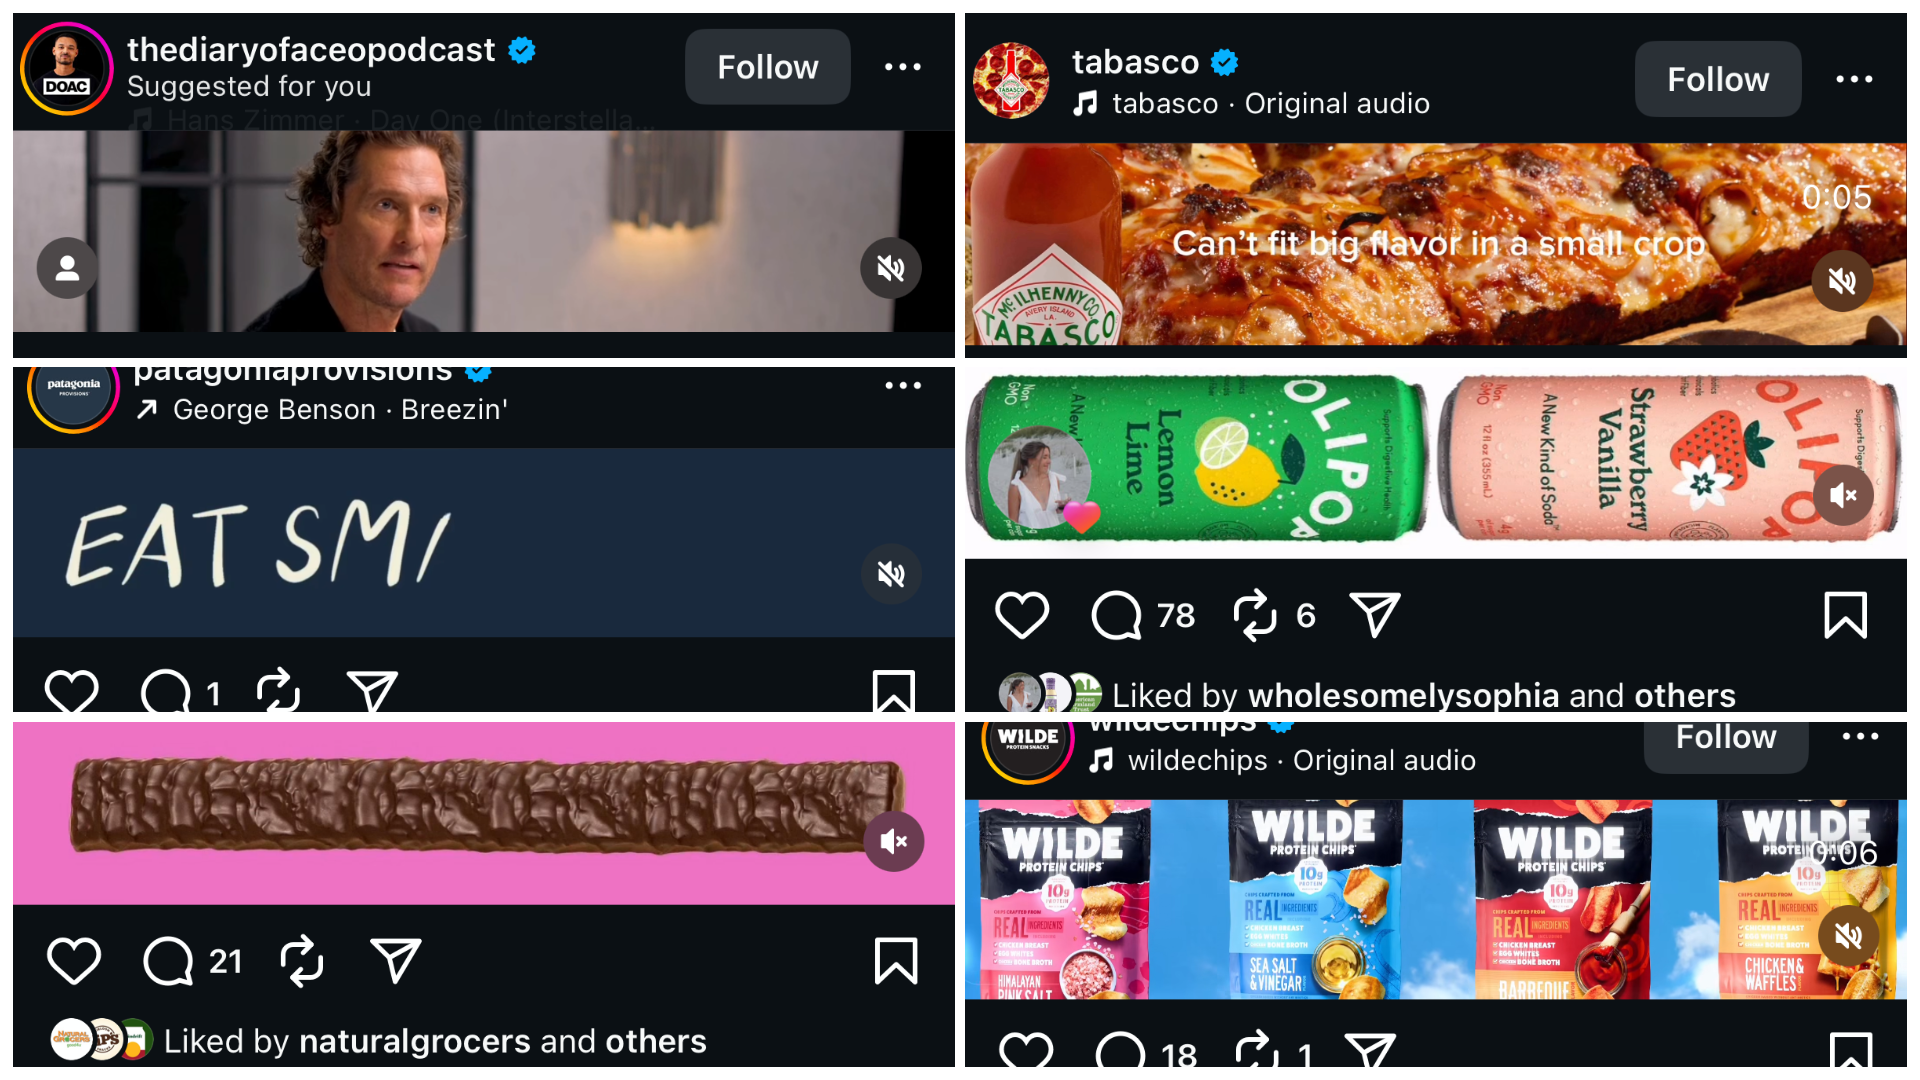Screen dimensions: 1920x1080
Task: Save the OLIPOP post to bookmarks
Action: (1845, 615)
